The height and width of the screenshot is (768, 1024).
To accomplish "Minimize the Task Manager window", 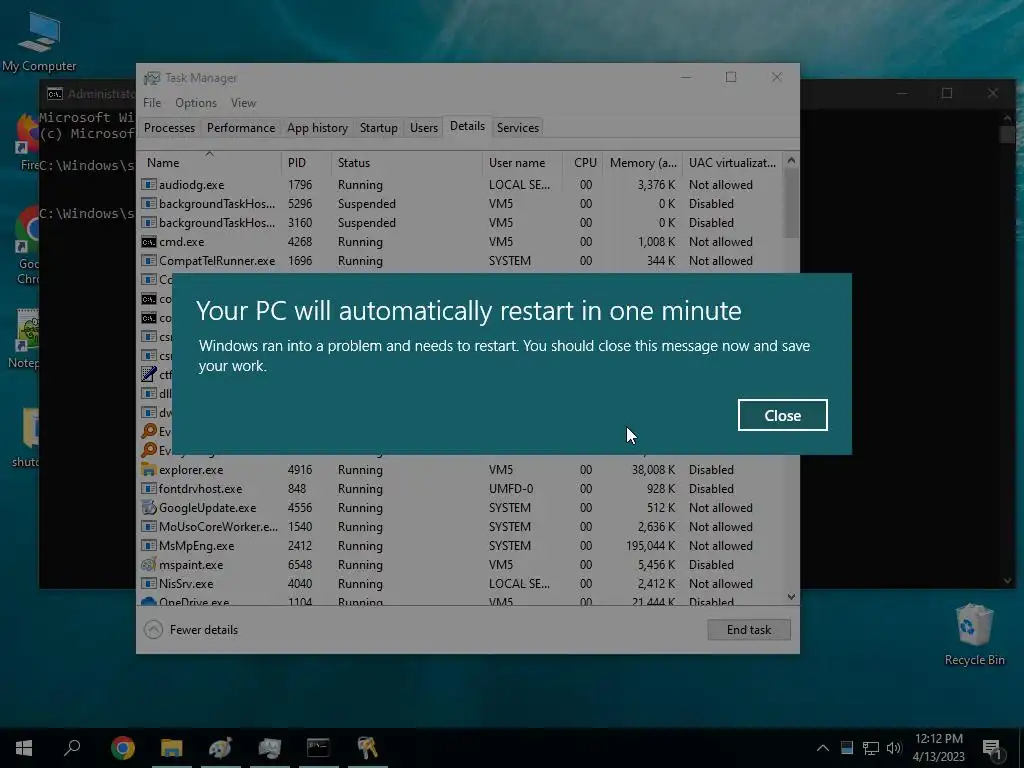I will pyautogui.click(x=686, y=77).
